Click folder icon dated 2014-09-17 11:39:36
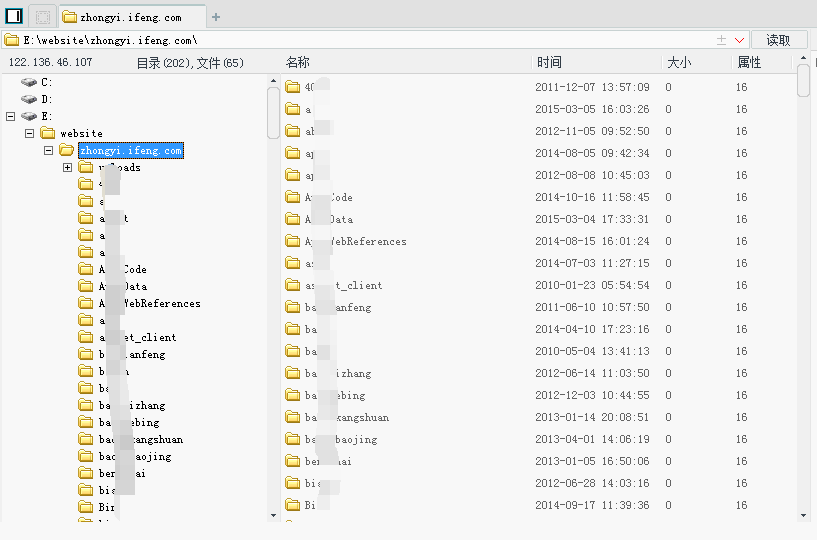The image size is (817, 540). tap(293, 505)
